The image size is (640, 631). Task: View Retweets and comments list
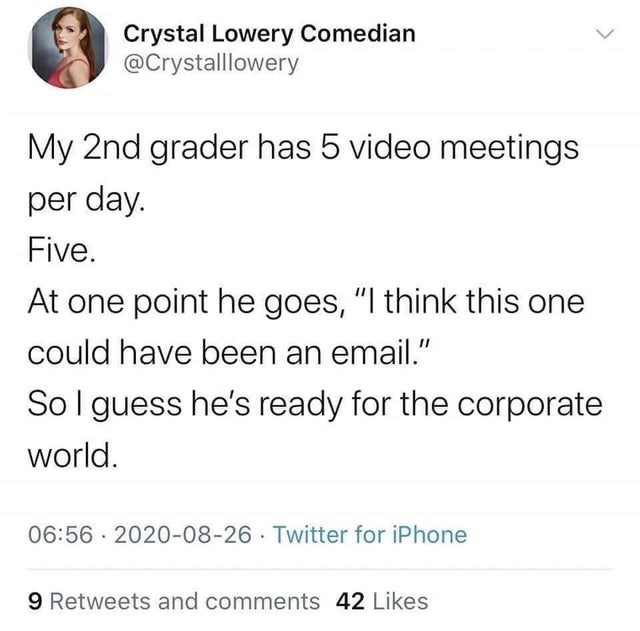[x=184, y=601]
